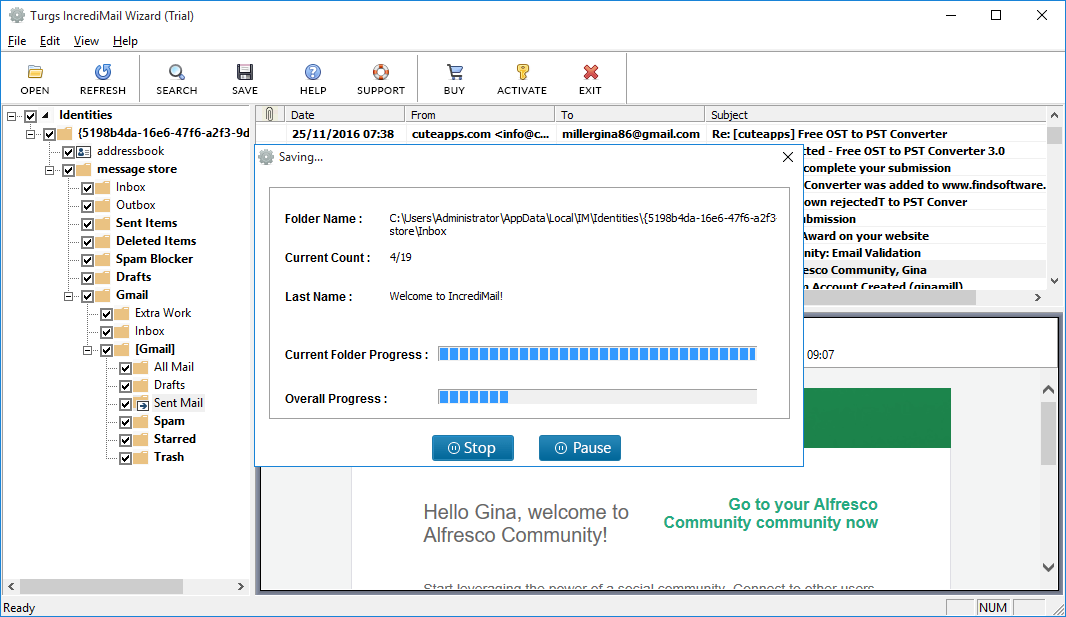Image resolution: width=1066 pixels, height=617 pixels.
Task: Click the Current Folder Progress bar
Action: pyautogui.click(x=598, y=354)
